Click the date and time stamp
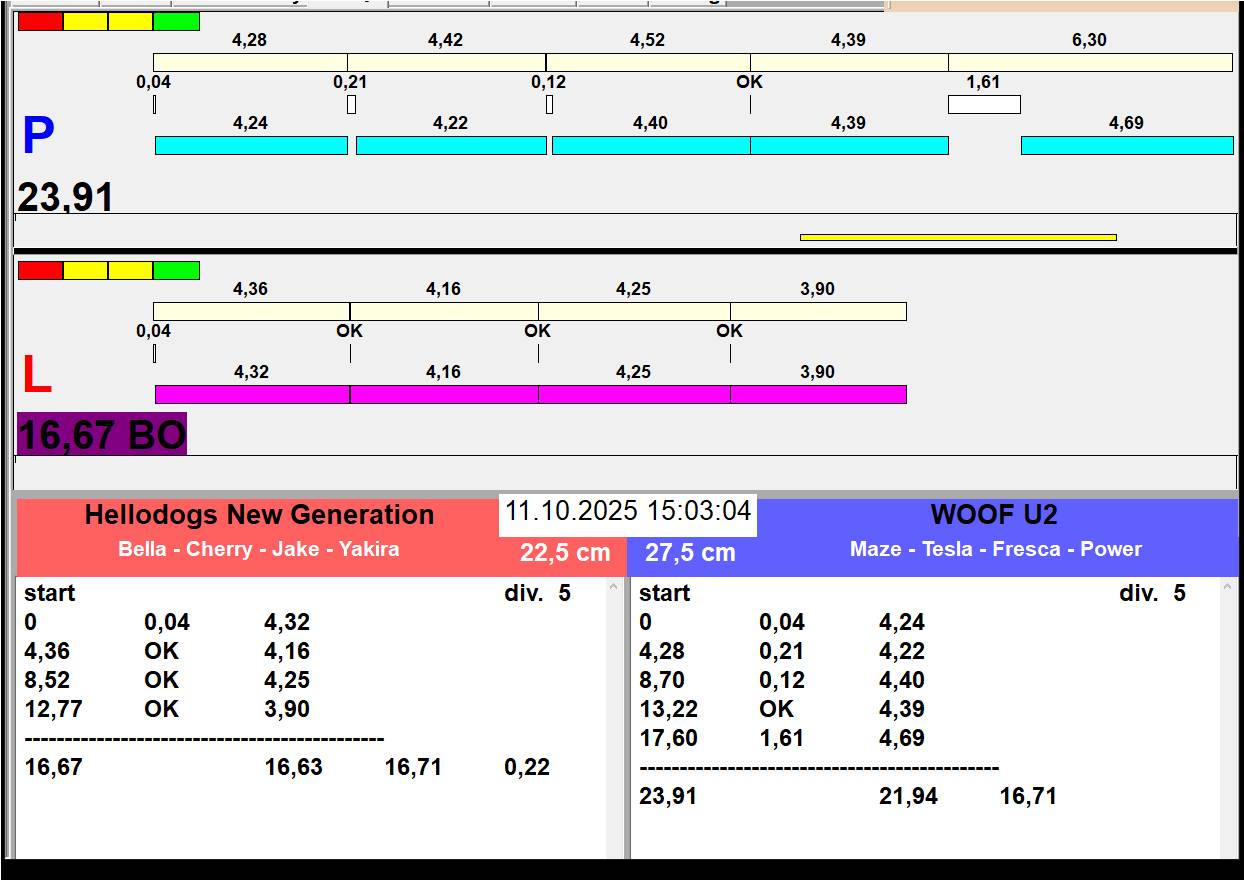Screen dimensions: 1244x880 [627, 511]
